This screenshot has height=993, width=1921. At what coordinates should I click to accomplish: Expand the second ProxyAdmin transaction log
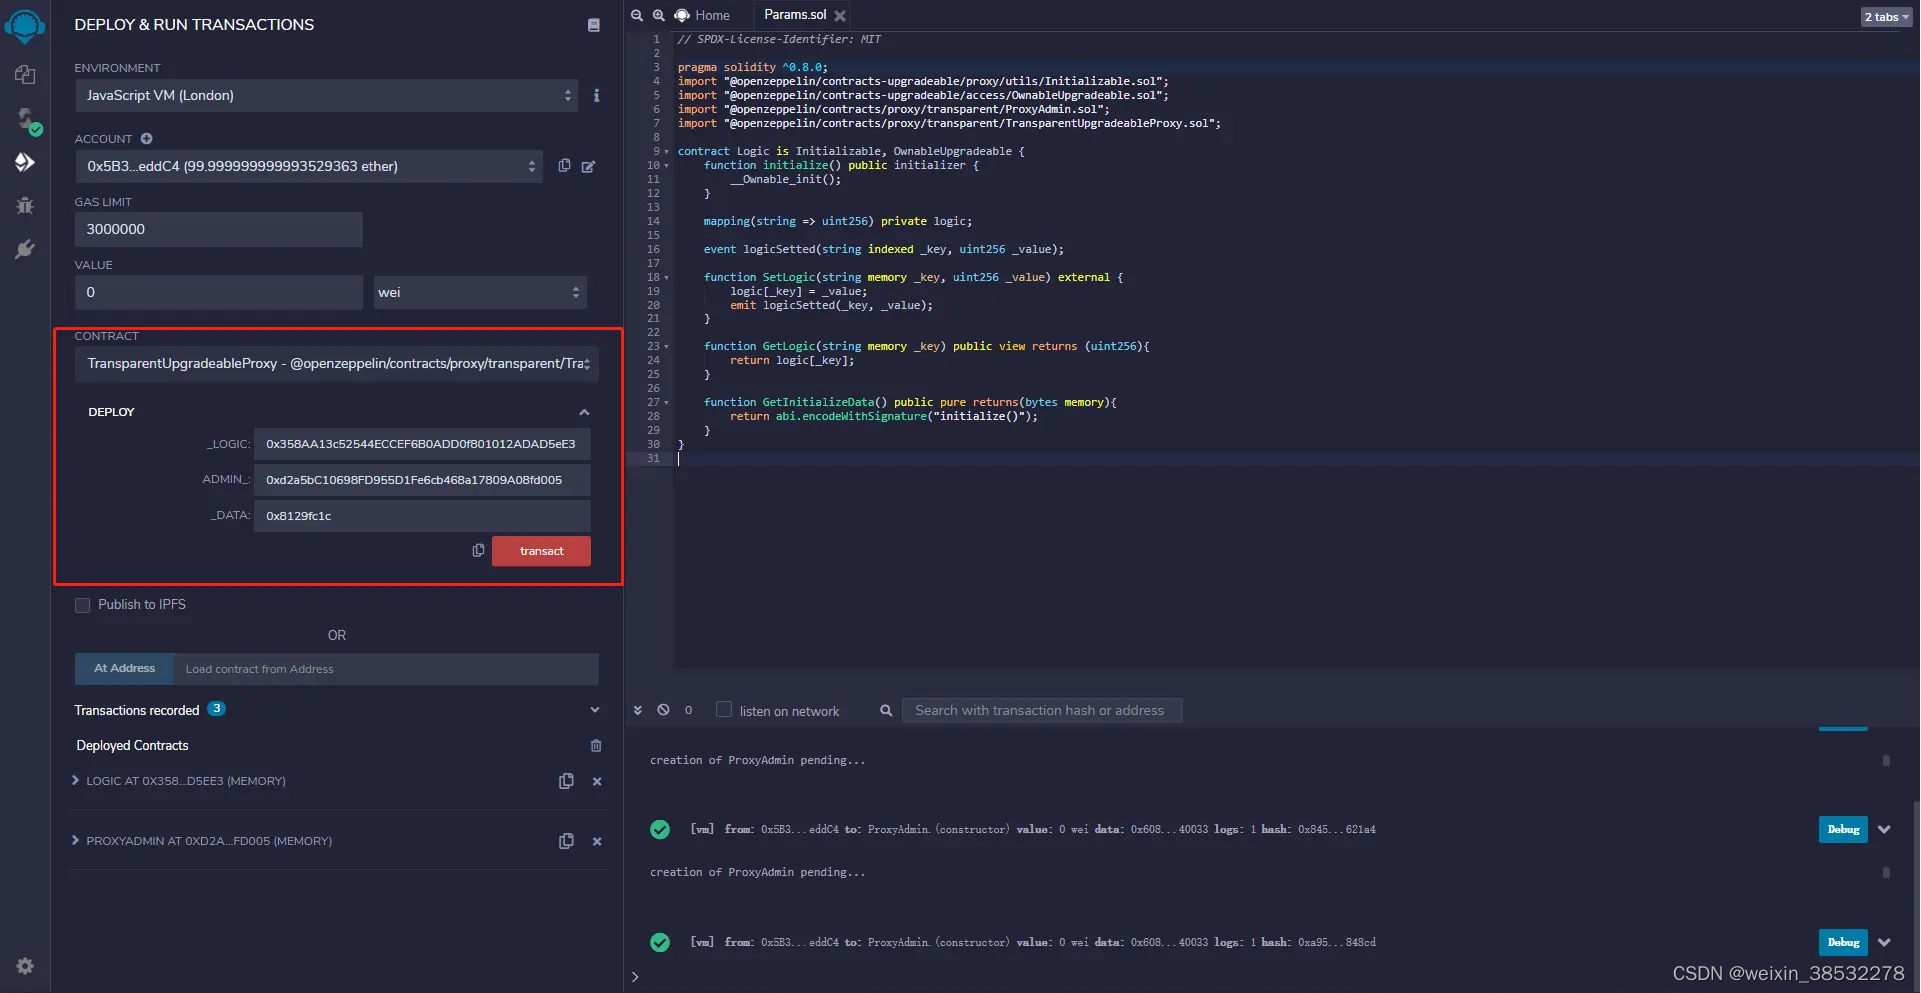(1884, 943)
